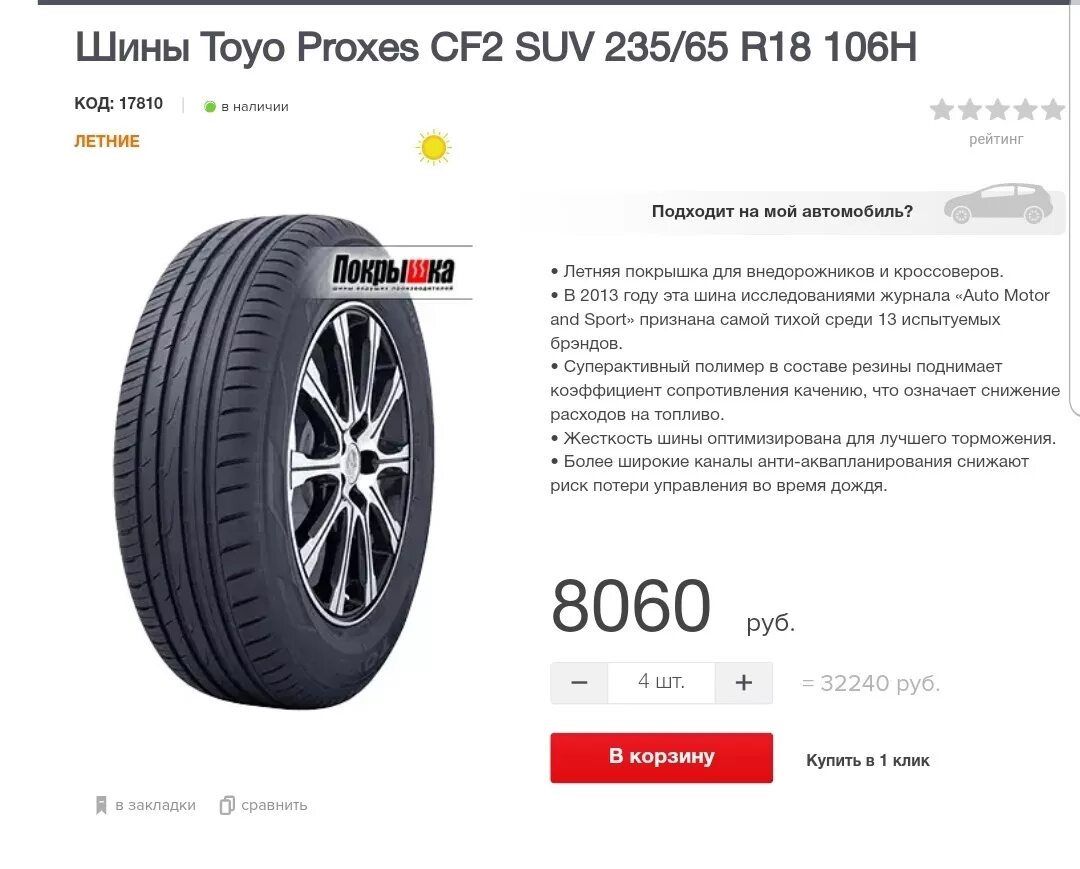The image size is (1080, 869).
Task: Click the Покрышка logo on the tire image
Action: pos(393,272)
